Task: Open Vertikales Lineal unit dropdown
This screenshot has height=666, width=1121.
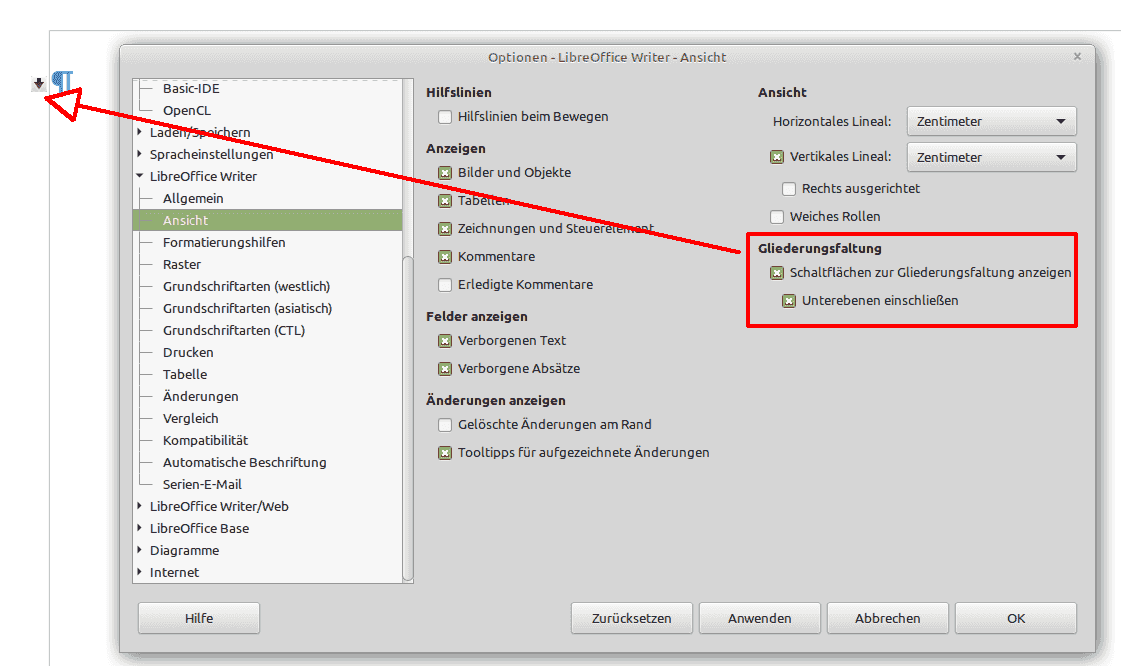Action: 992,157
